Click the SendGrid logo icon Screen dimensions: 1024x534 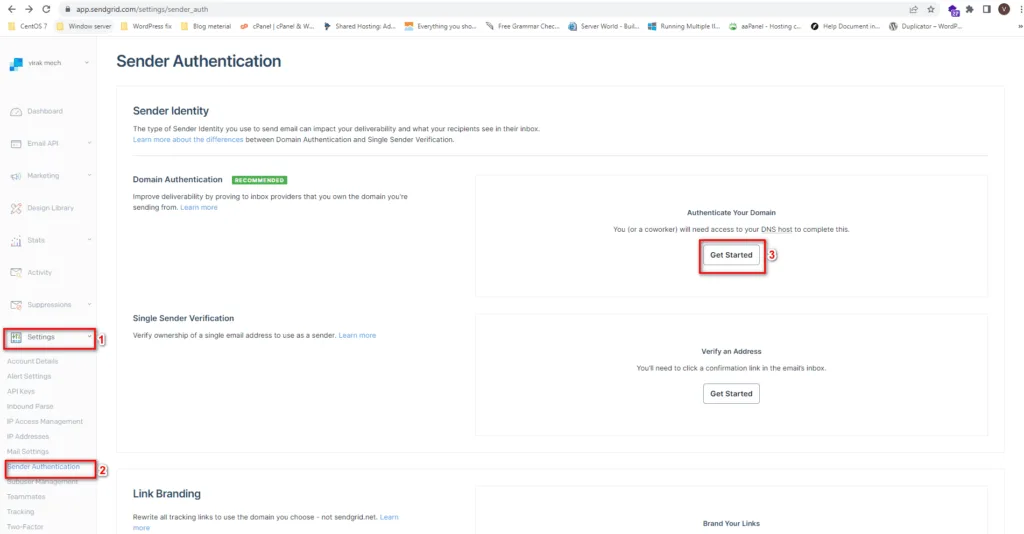coord(16,64)
